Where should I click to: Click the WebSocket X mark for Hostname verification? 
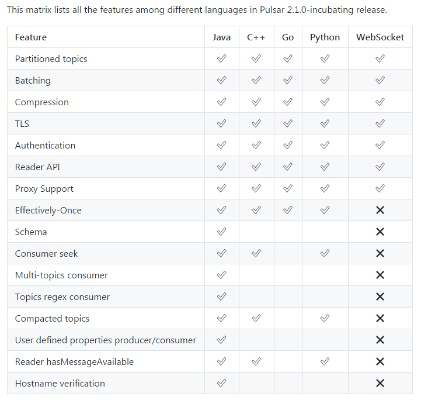380,383
